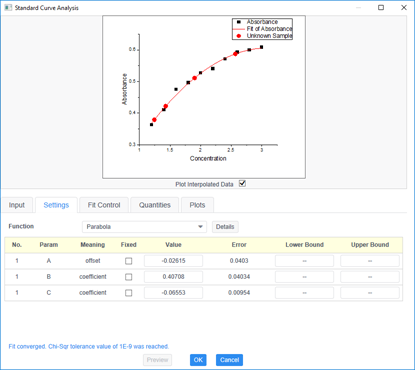Image resolution: width=415 pixels, height=370 pixels.
Task: Toggle Fixed checkbox for parameter B
Action: pos(129,277)
